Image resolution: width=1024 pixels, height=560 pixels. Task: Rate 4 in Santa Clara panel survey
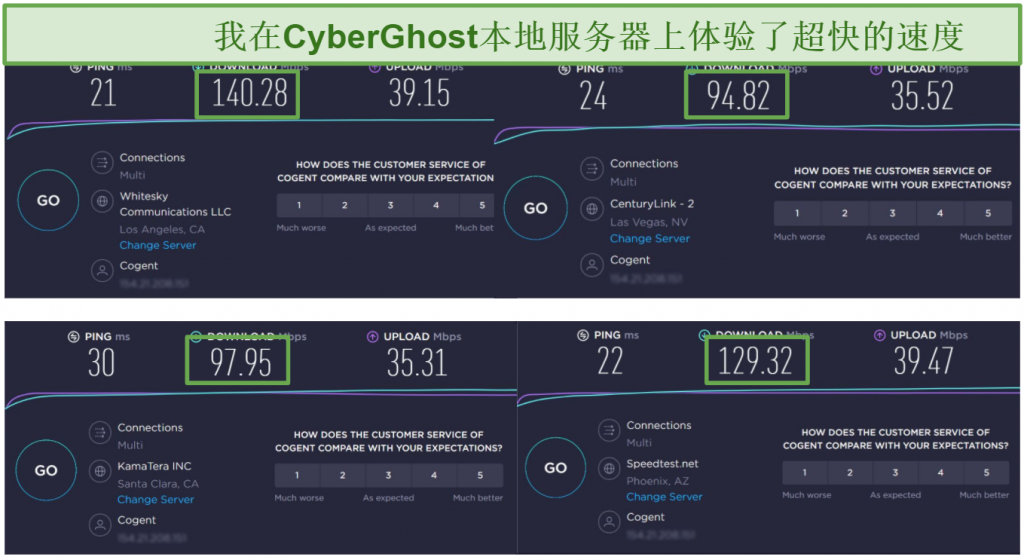pos(434,476)
